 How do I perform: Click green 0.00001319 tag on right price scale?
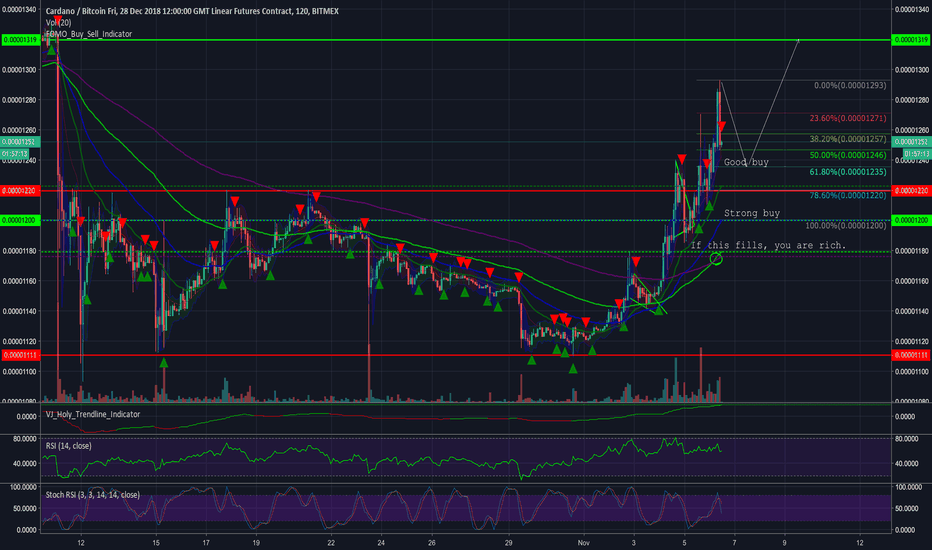click(911, 40)
